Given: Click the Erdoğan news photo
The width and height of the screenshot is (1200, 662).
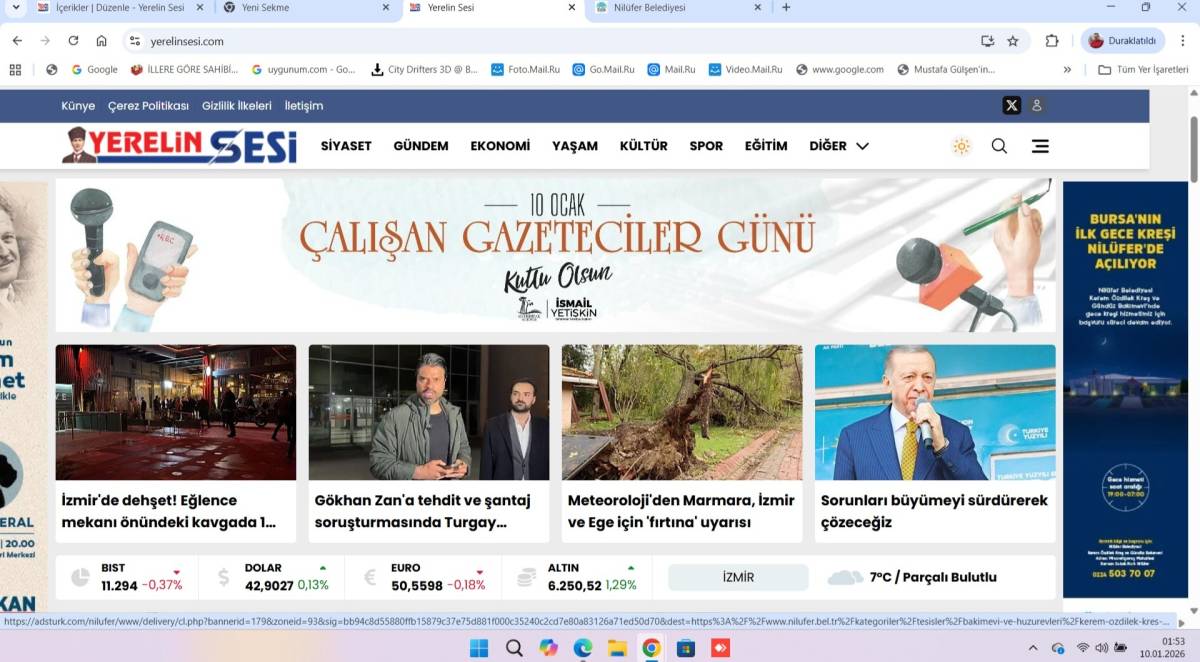Looking at the screenshot, I should [934, 412].
